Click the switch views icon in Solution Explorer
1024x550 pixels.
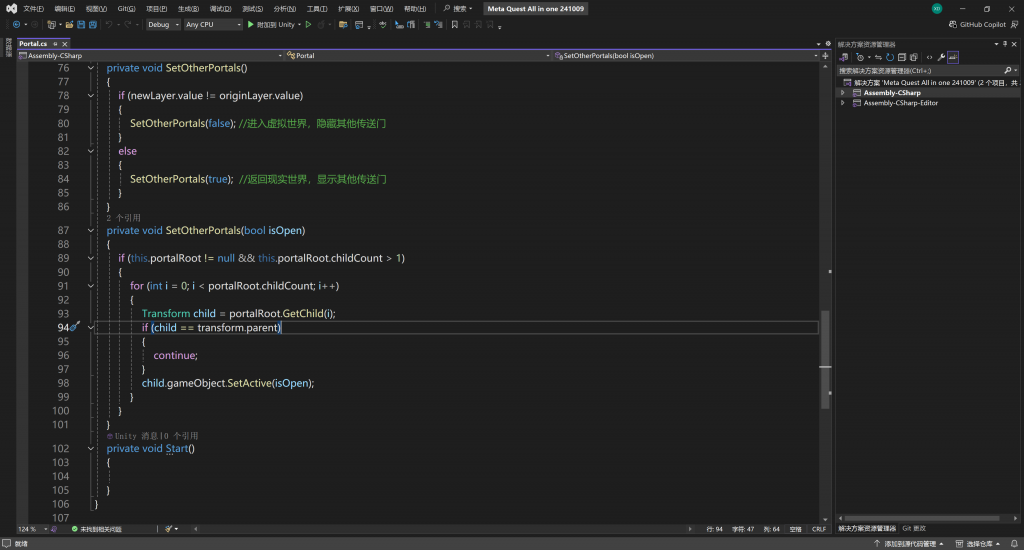pos(844,57)
